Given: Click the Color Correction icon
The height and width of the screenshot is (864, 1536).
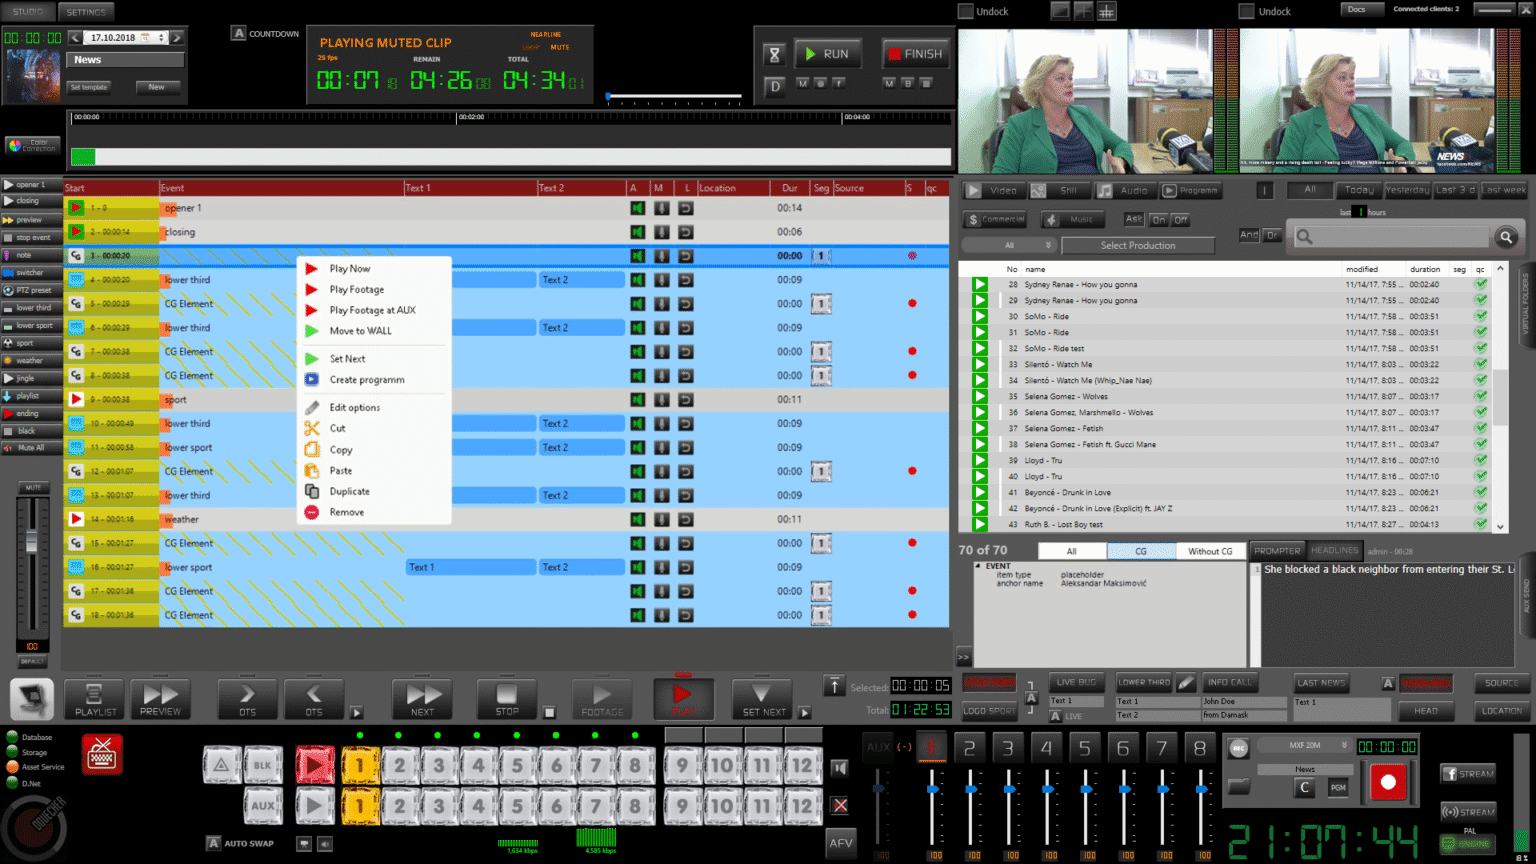Looking at the screenshot, I should [32, 145].
